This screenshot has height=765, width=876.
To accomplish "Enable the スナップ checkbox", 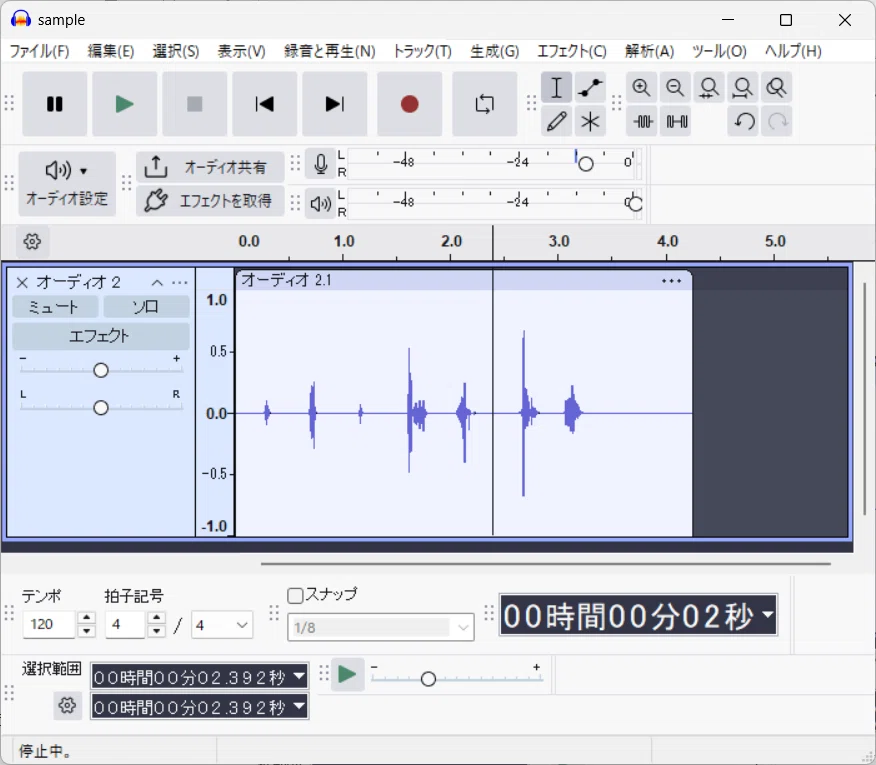I will pyautogui.click(x=295, y=596).
